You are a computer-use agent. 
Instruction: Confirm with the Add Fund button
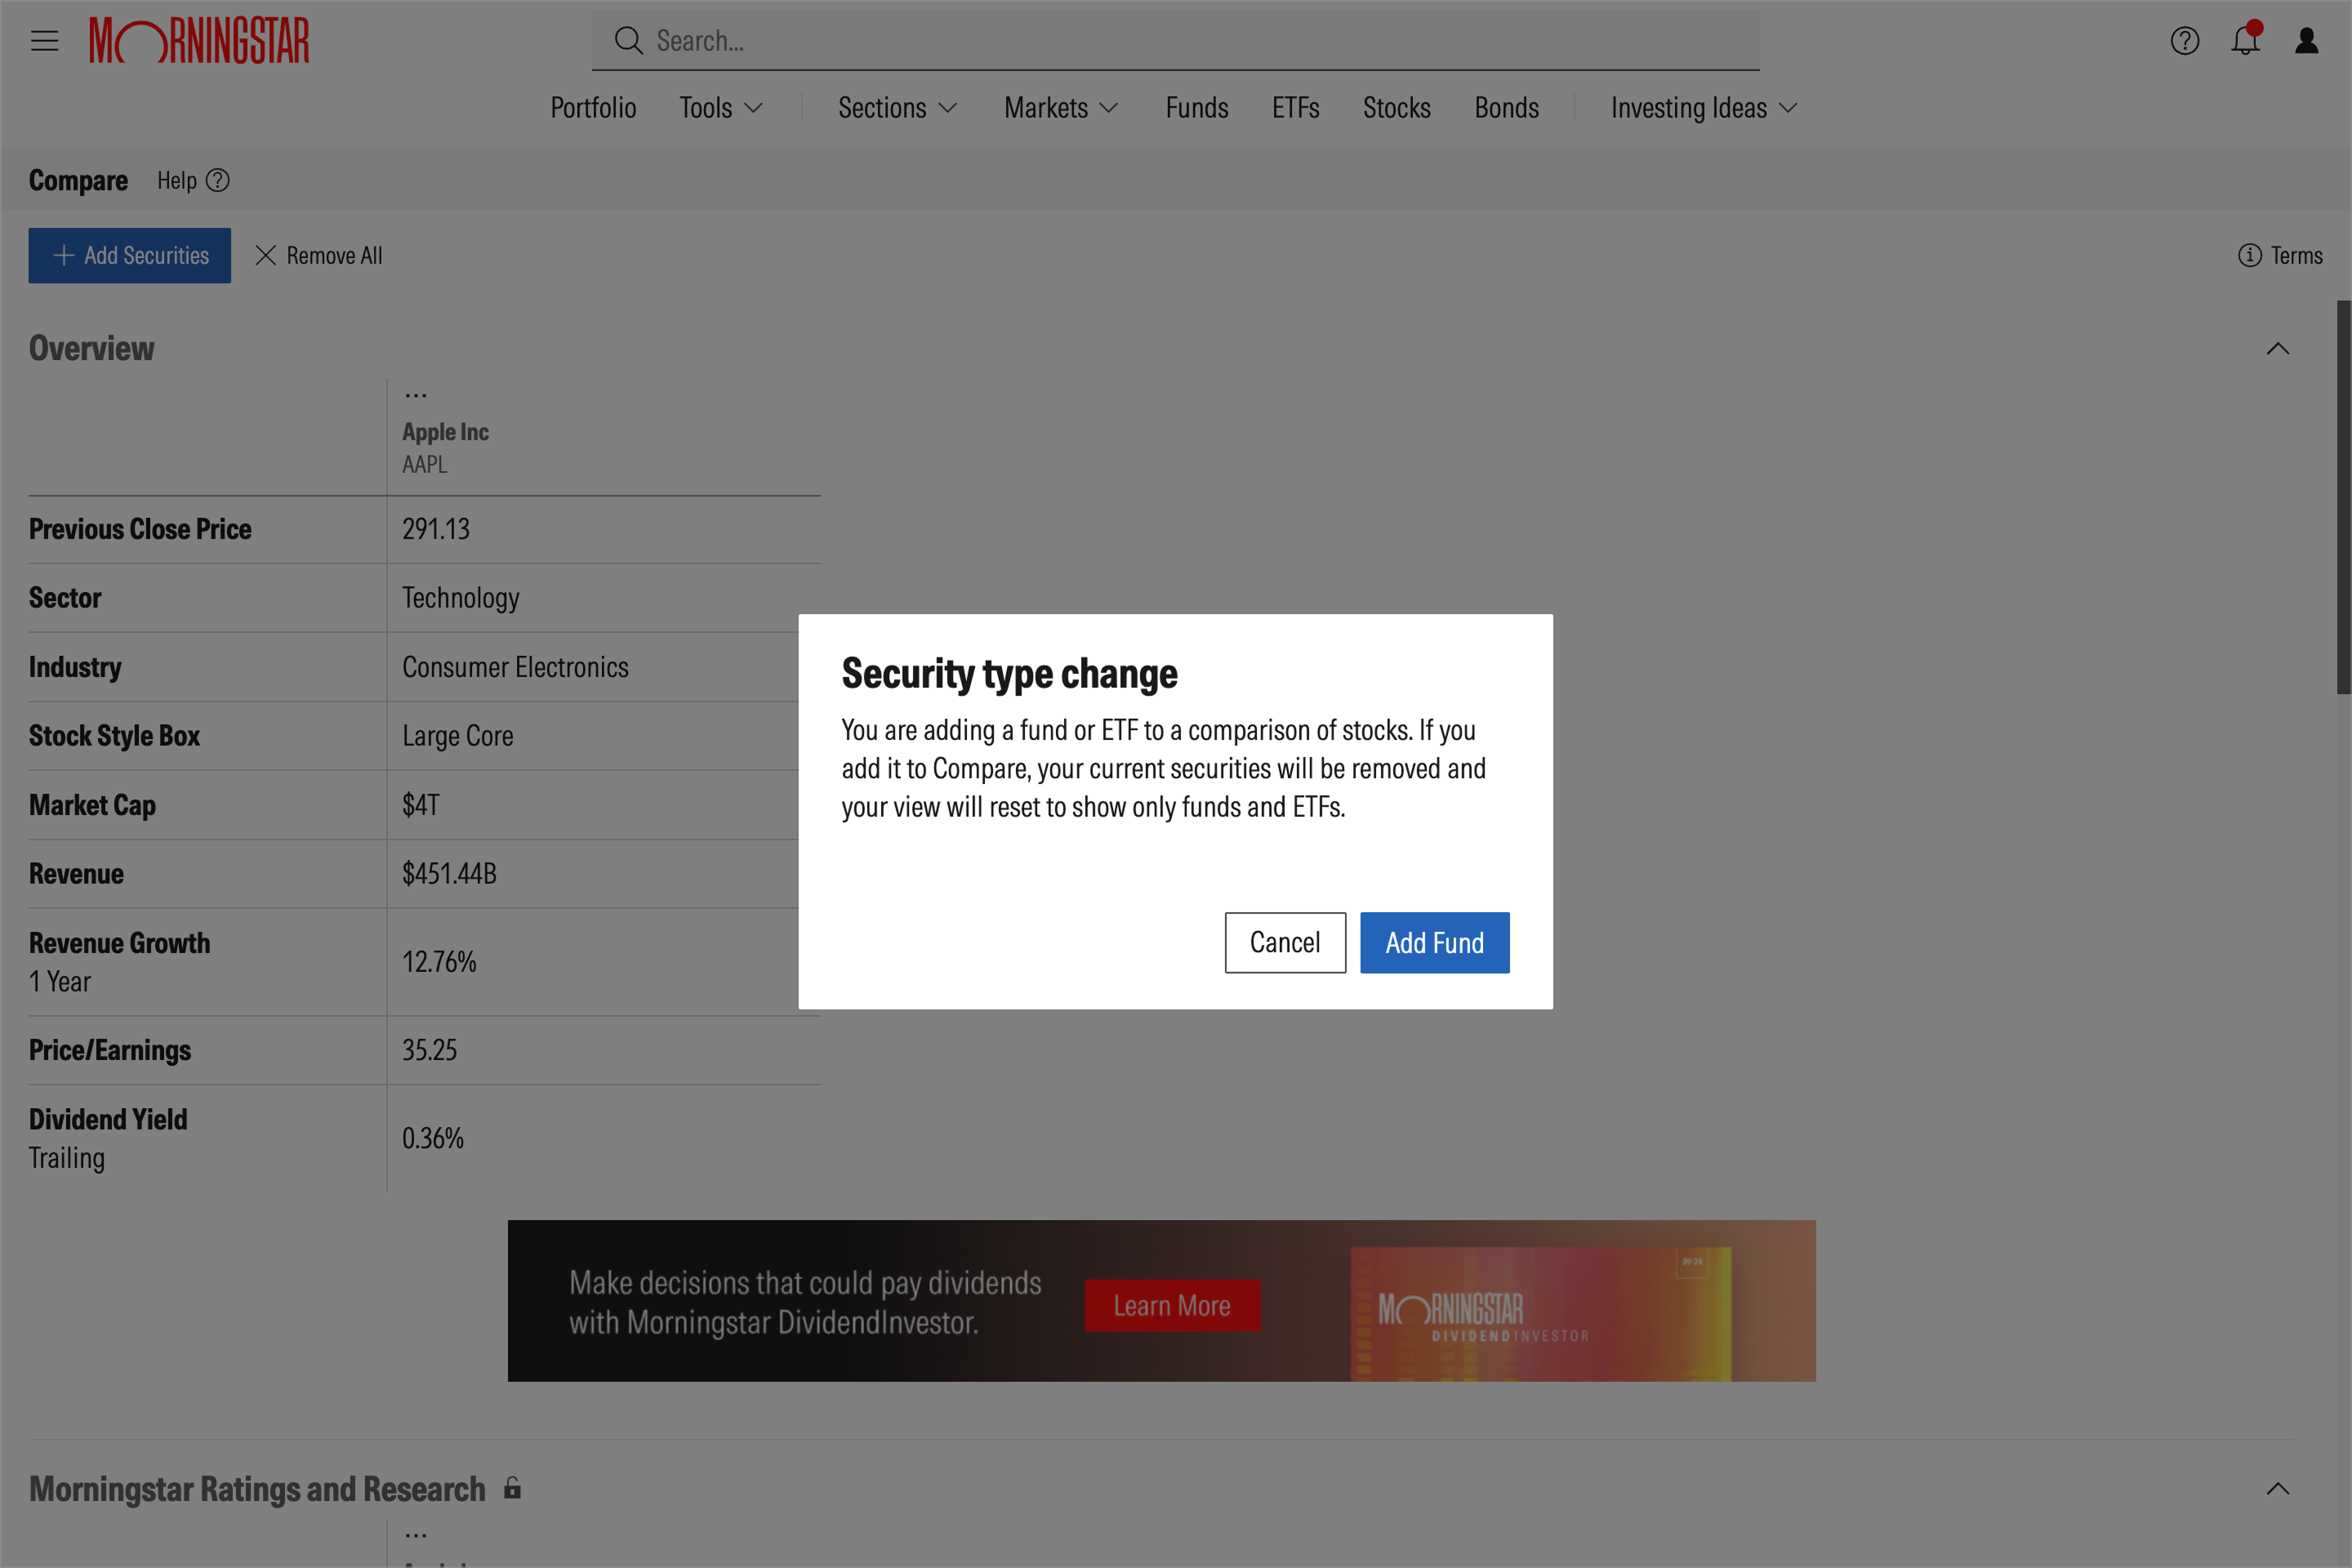pos(1434,943)
